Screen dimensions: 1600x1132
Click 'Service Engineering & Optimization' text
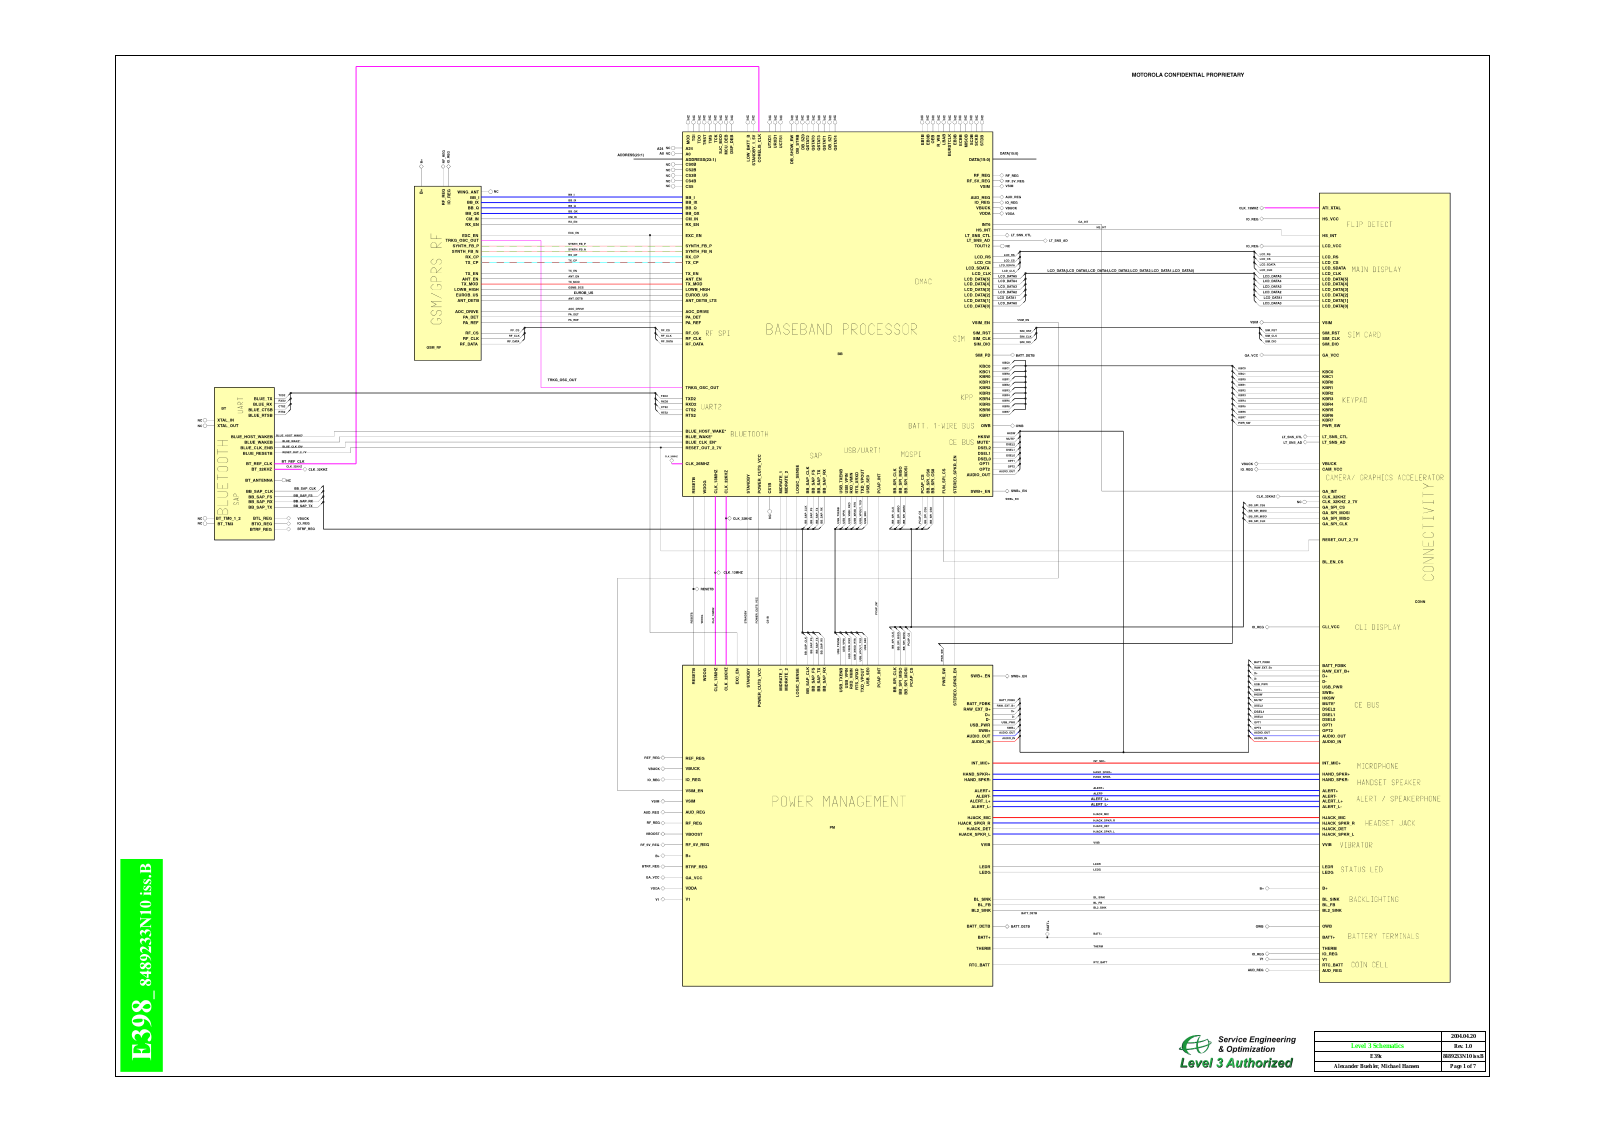pyautogui.click(x=1256, y=1044)
